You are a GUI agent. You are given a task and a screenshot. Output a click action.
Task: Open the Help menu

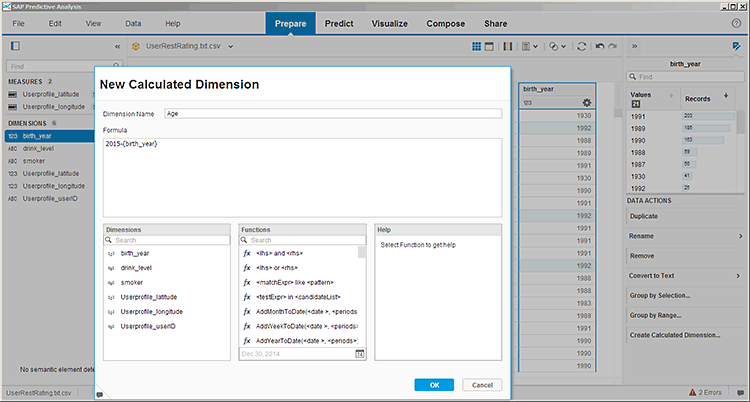tap(173, 23)
